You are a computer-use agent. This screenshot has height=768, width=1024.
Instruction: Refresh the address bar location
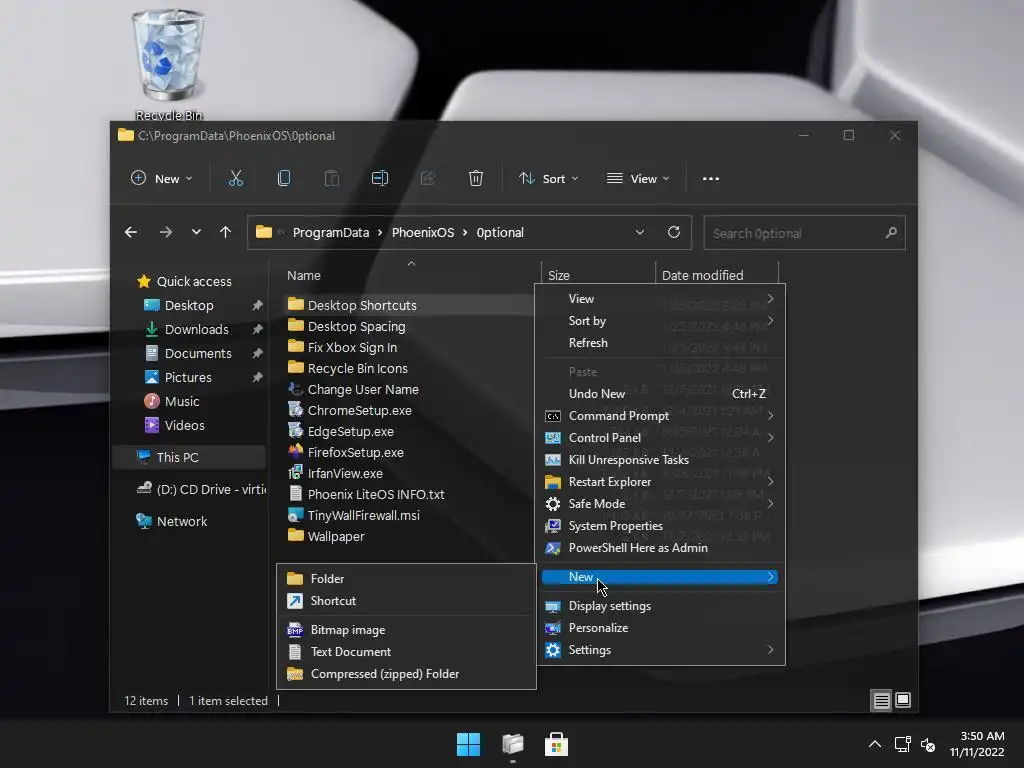point(674,232)
